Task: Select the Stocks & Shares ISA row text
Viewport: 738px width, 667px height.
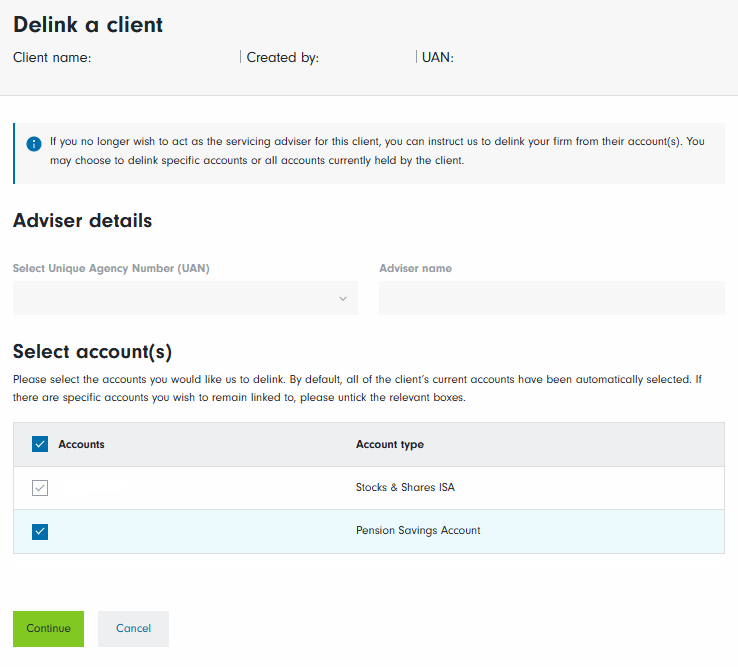Action: coord(405,488)
